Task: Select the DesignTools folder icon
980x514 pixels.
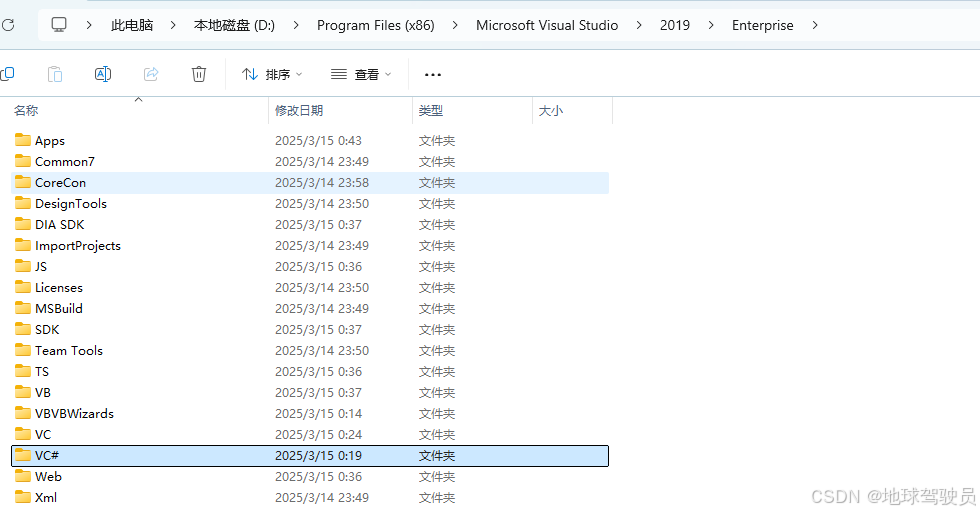Action: [x=23, y=203]
